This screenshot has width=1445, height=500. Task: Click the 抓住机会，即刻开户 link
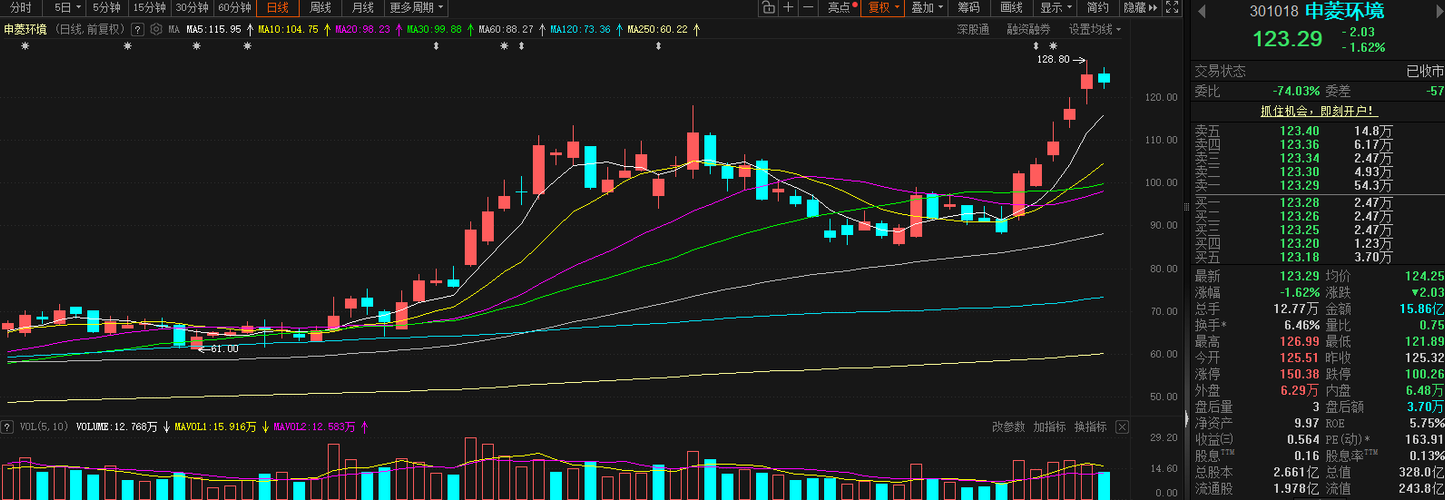tap(1318, 111)
